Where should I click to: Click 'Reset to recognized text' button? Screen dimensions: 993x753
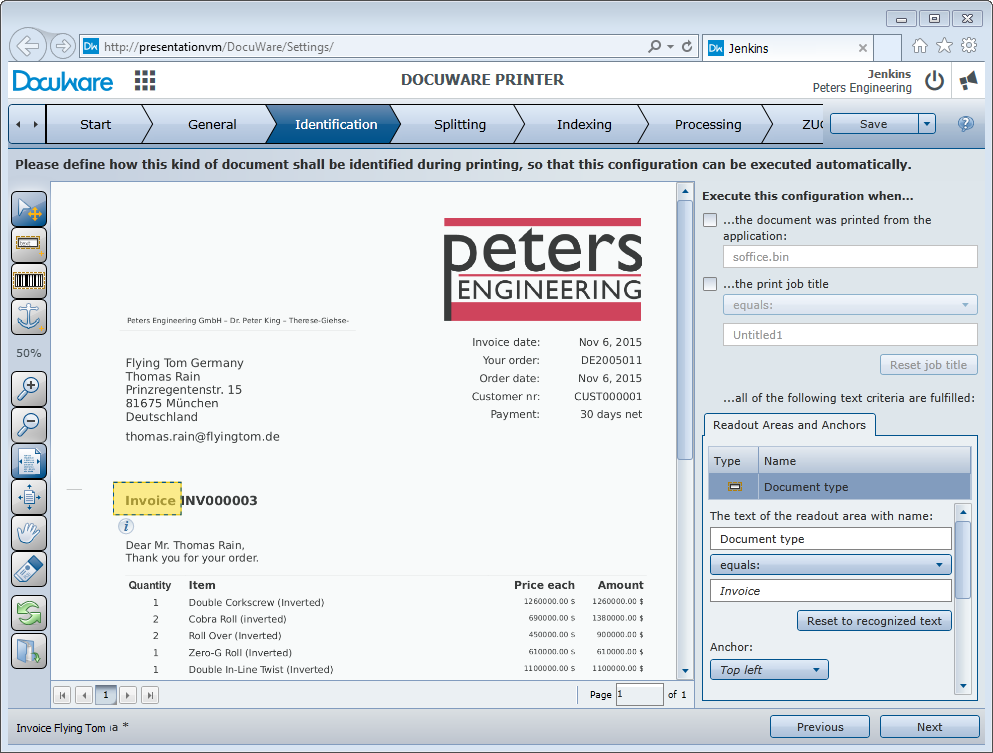[874, 621]
